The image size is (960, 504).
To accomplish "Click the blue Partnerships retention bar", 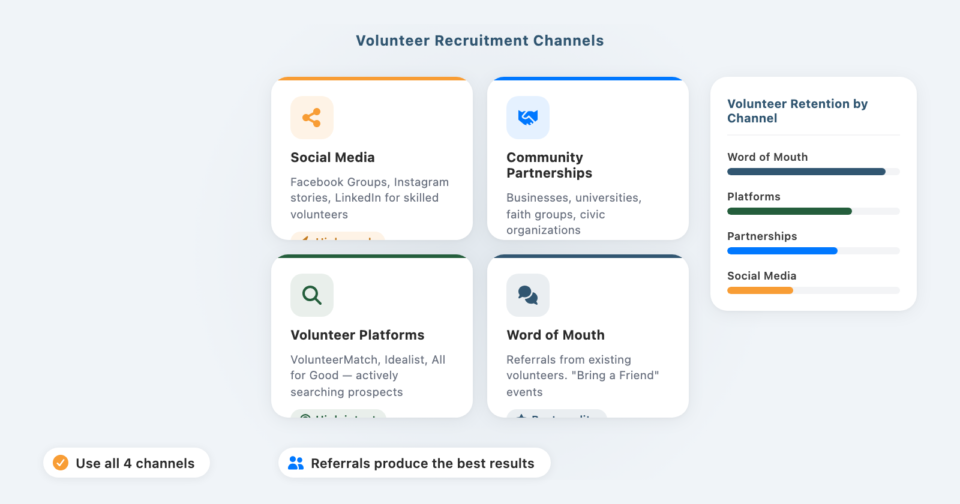I will 782,250.
